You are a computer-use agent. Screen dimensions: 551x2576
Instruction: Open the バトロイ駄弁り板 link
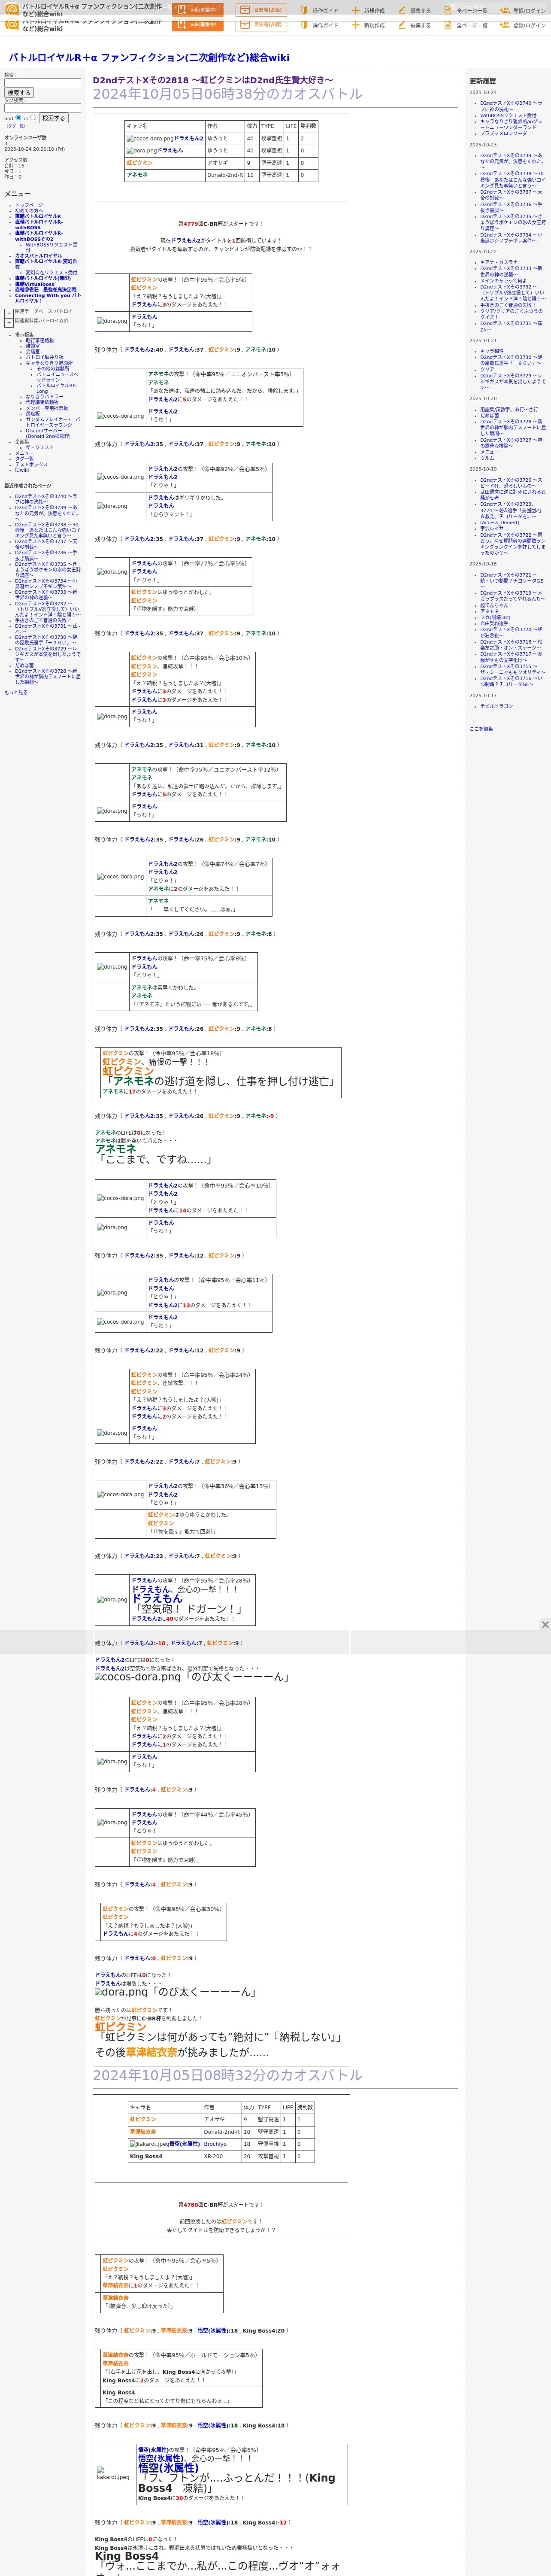(44, 357)
